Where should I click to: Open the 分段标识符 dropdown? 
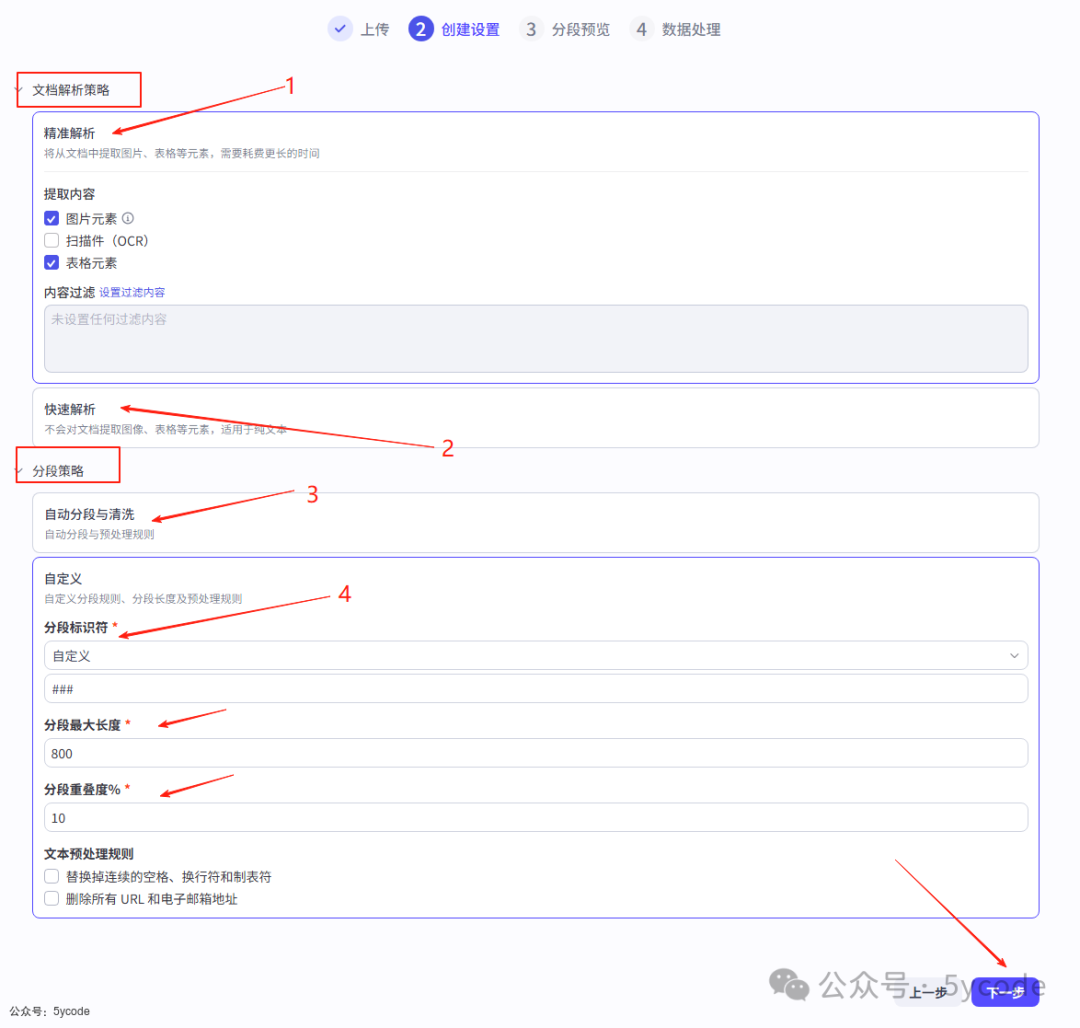(535, 655)
